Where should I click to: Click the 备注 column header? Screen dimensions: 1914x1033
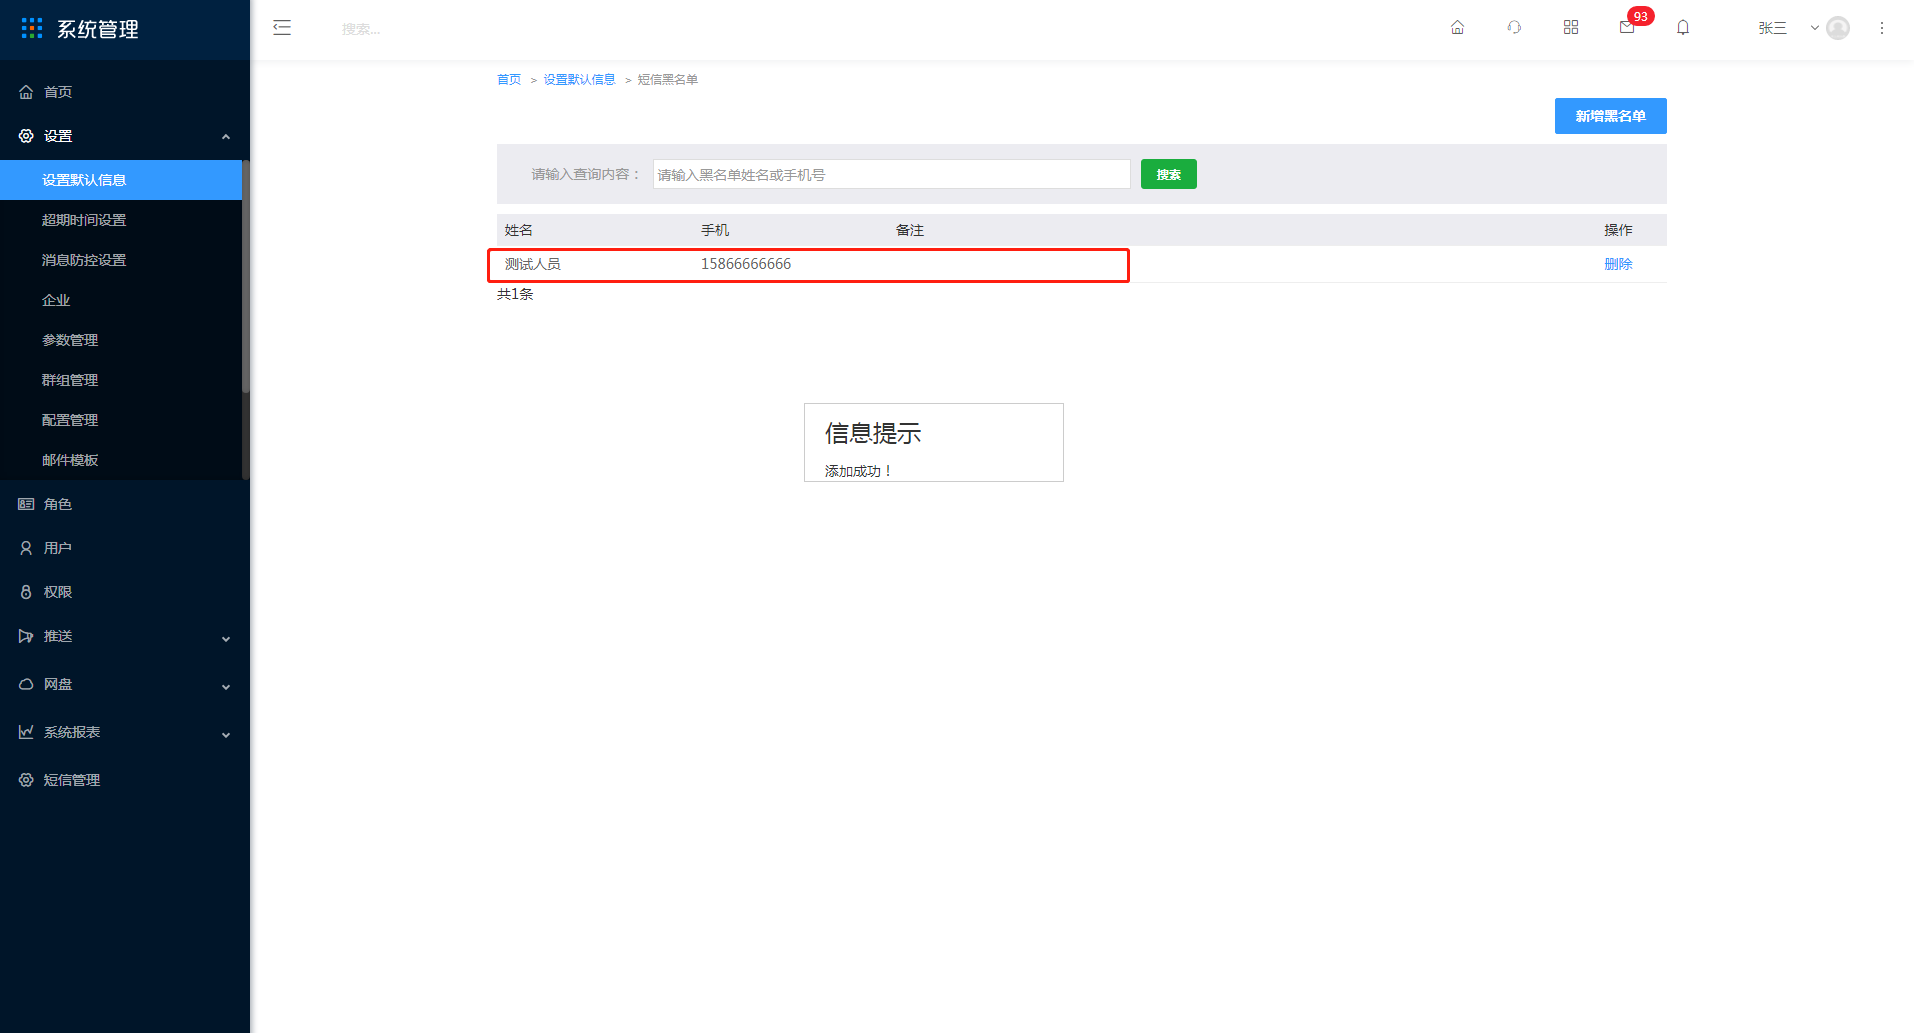coord(910,230)
